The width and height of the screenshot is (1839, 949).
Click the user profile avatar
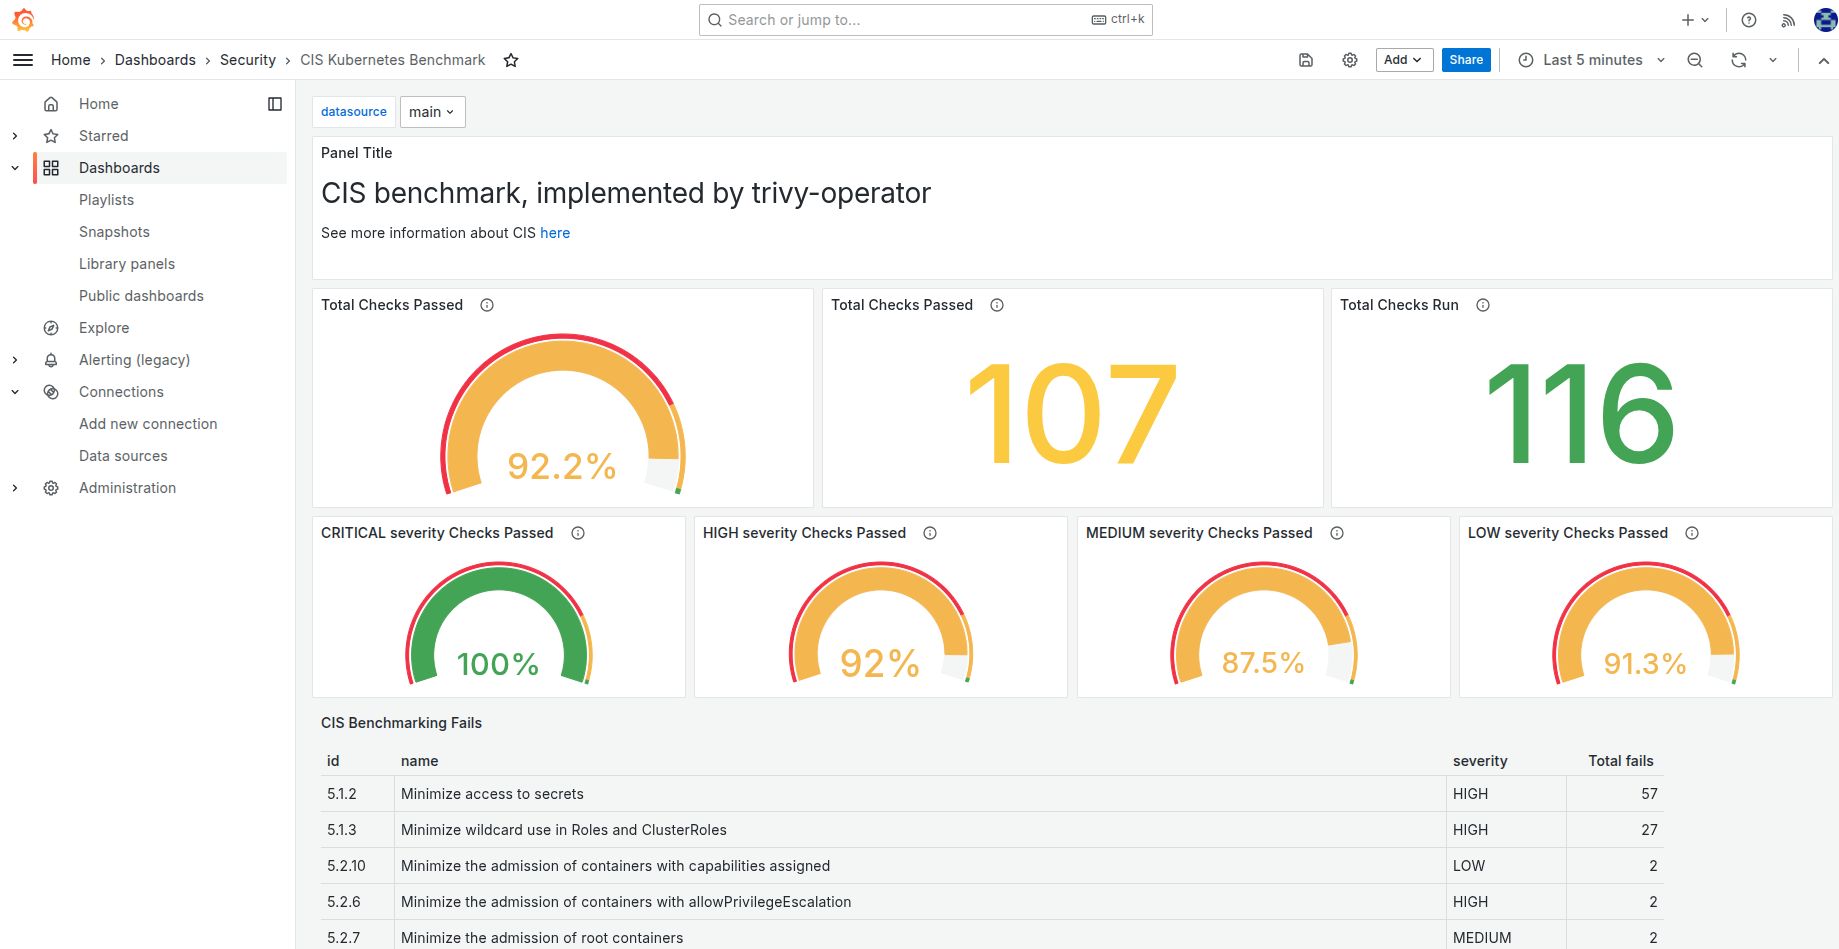1824,20
